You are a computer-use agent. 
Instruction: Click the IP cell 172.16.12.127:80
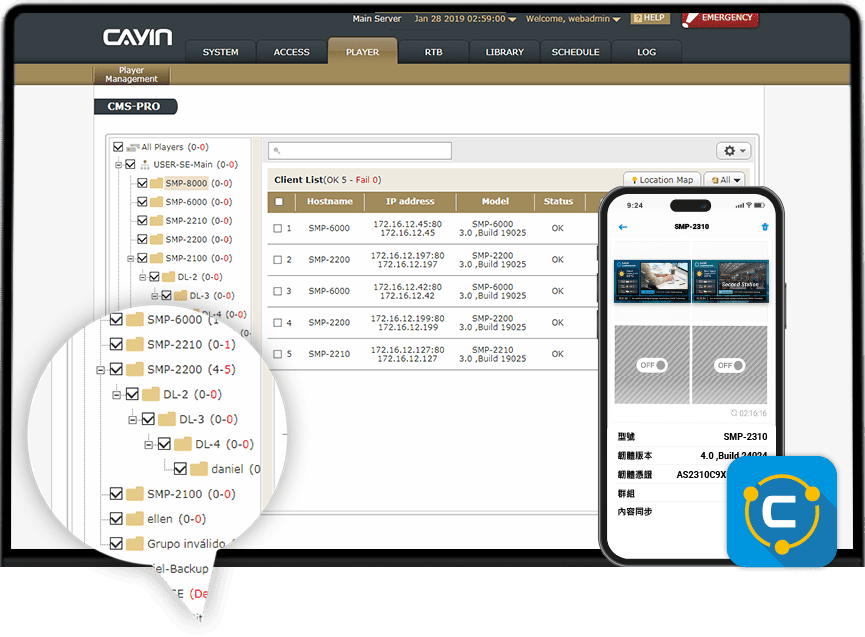point(408,350)
